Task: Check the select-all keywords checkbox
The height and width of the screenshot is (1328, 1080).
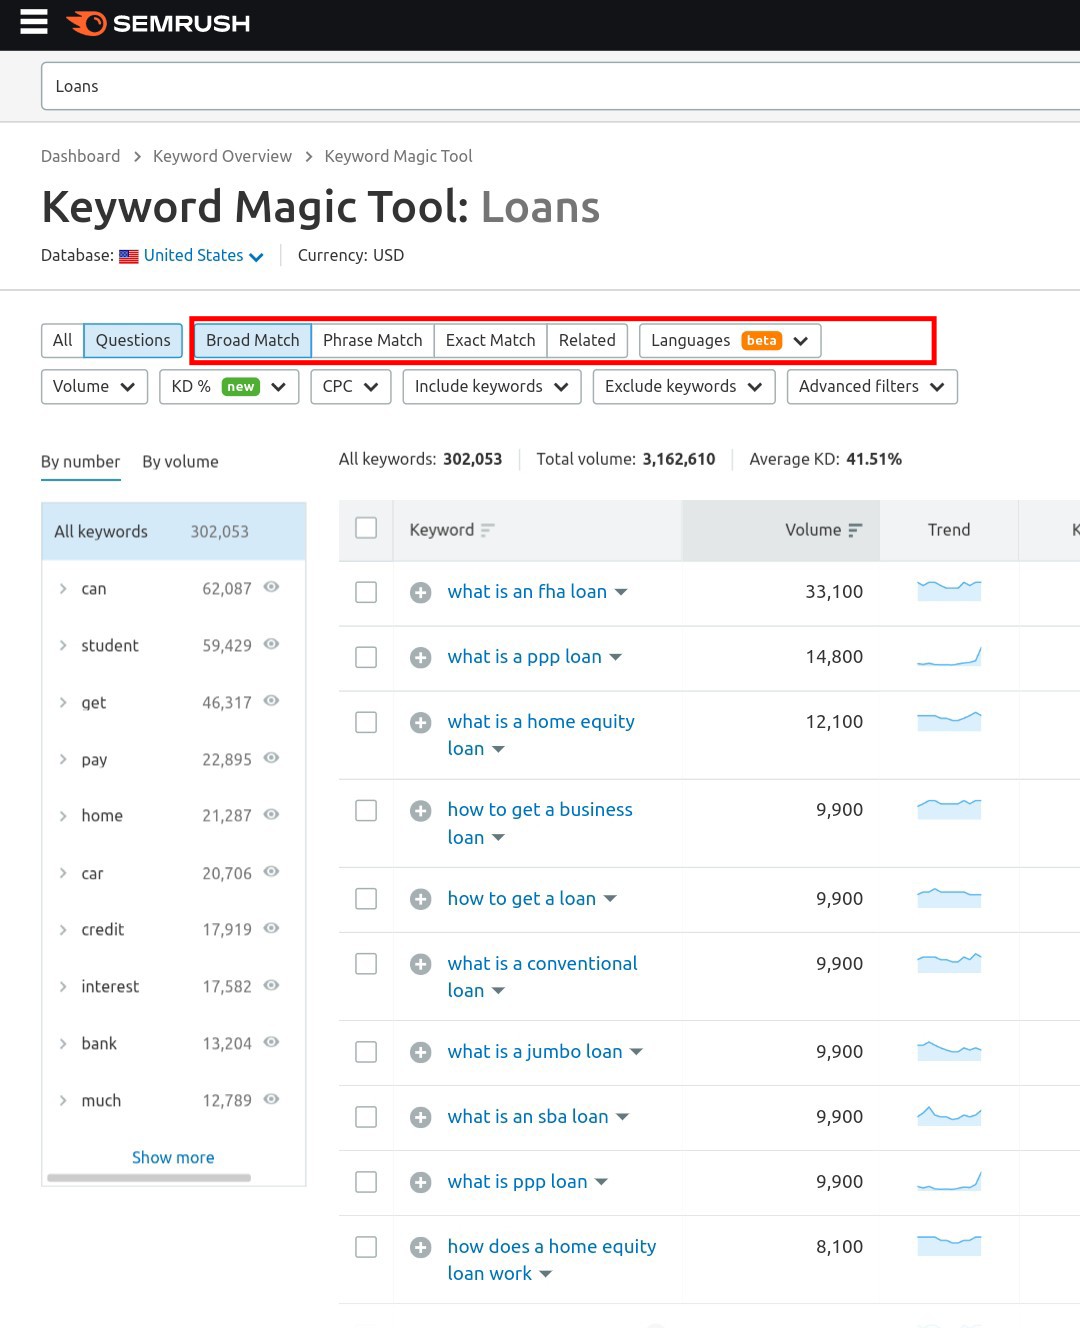Action: [366, 528]
